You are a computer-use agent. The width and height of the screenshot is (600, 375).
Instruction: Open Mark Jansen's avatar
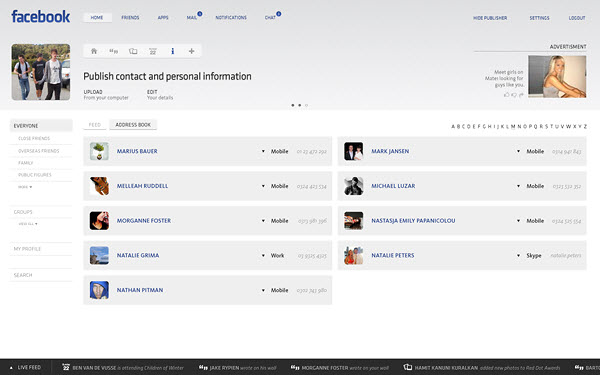pyautogui.click(x=354, y=151)
